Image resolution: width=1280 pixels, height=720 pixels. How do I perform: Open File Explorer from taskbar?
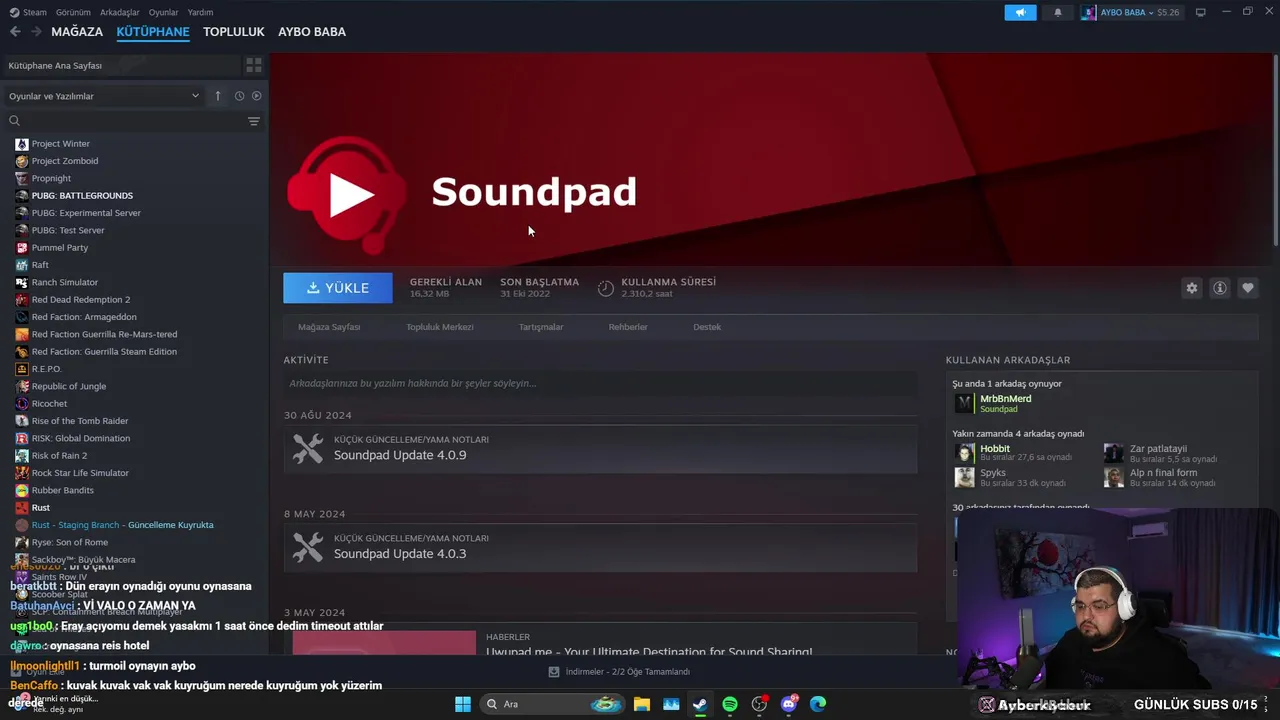click(x=641, y=704)
